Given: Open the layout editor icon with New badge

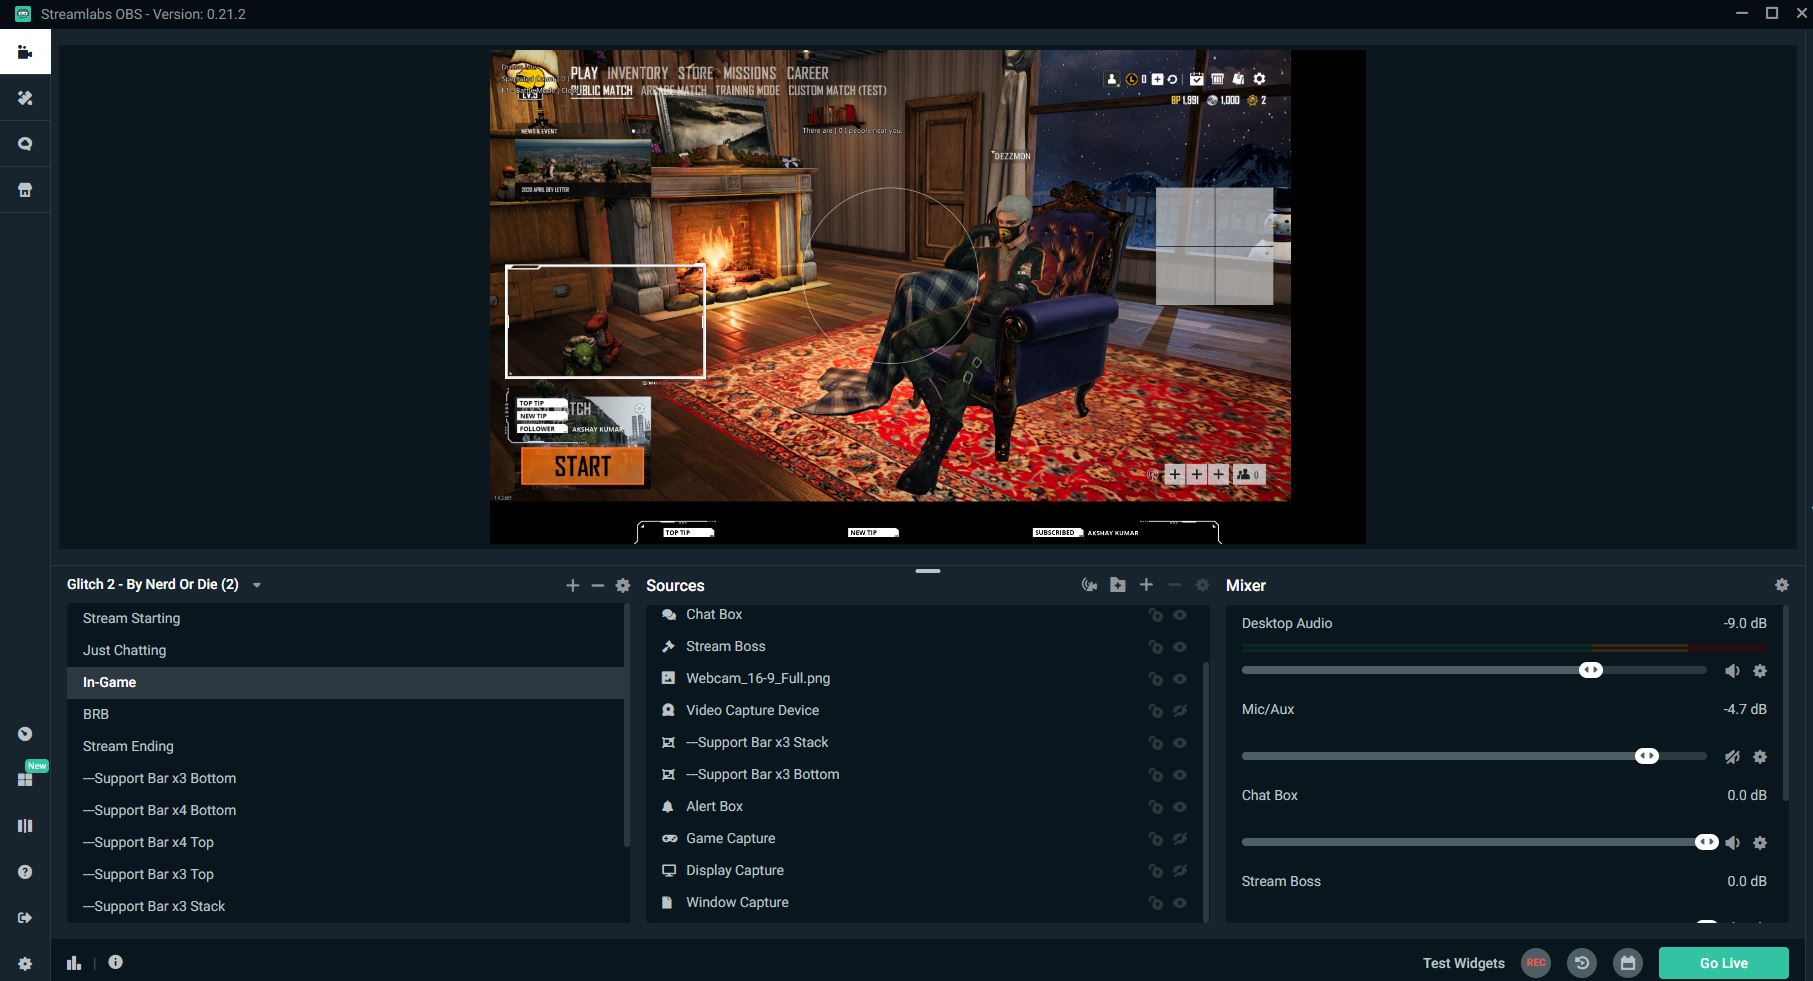Looking at the screenshot, I should point(25,779).
